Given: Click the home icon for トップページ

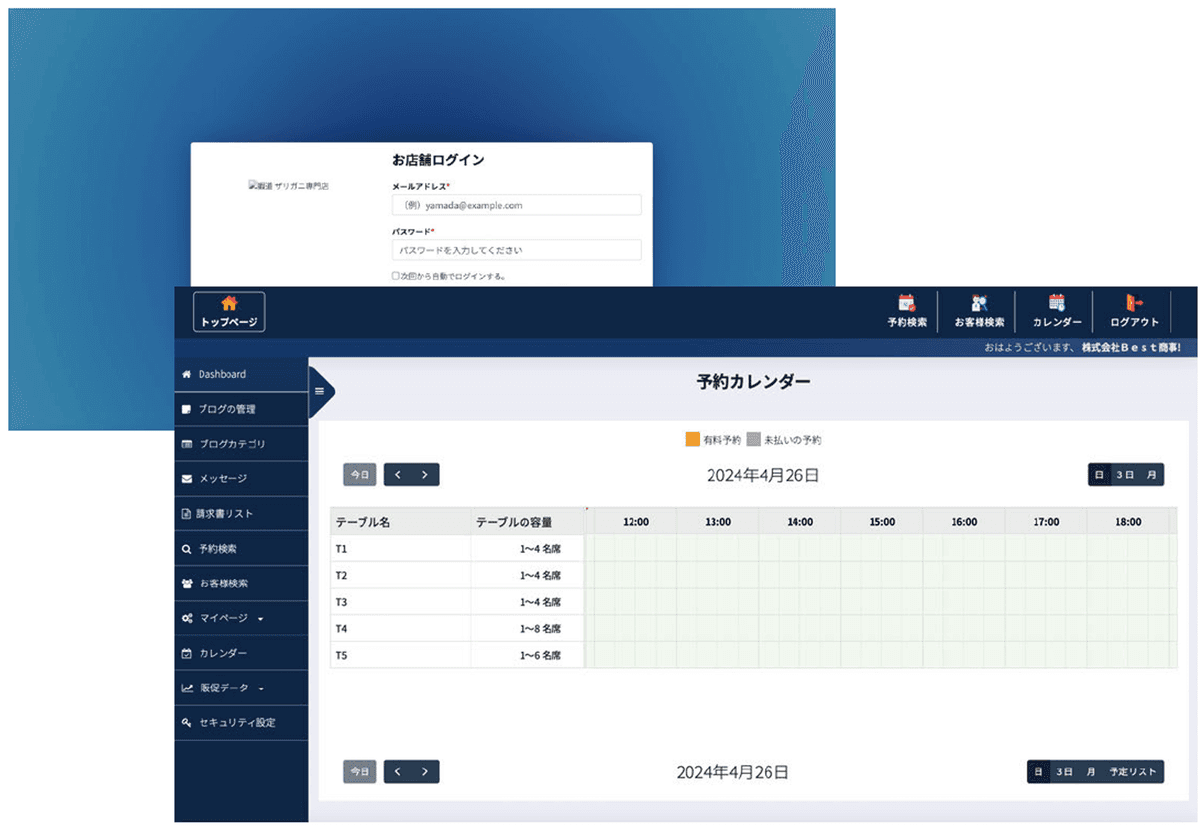Looking at the screenshot, I should pyautogui.click(x=229, y=304).
